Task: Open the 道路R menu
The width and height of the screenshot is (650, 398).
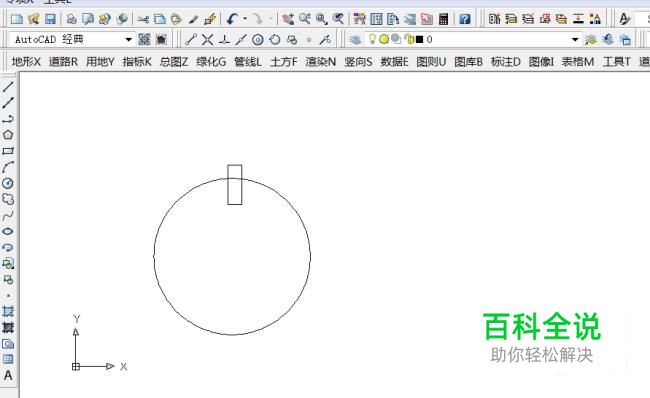Action: (63, 62)
